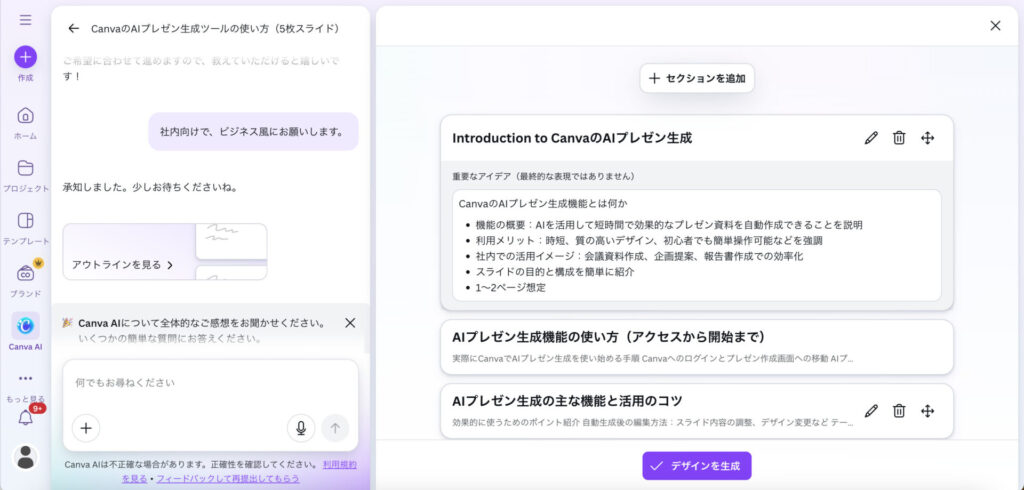This screenshot has height=490, width=1024.
Task: Open the hamburger menu in sidebar
Action: (x=25, y=20)
